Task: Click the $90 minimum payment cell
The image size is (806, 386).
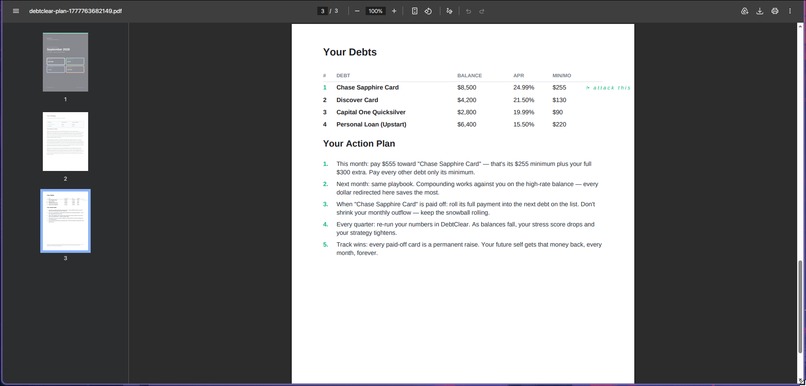Action: tap(558, 112)
